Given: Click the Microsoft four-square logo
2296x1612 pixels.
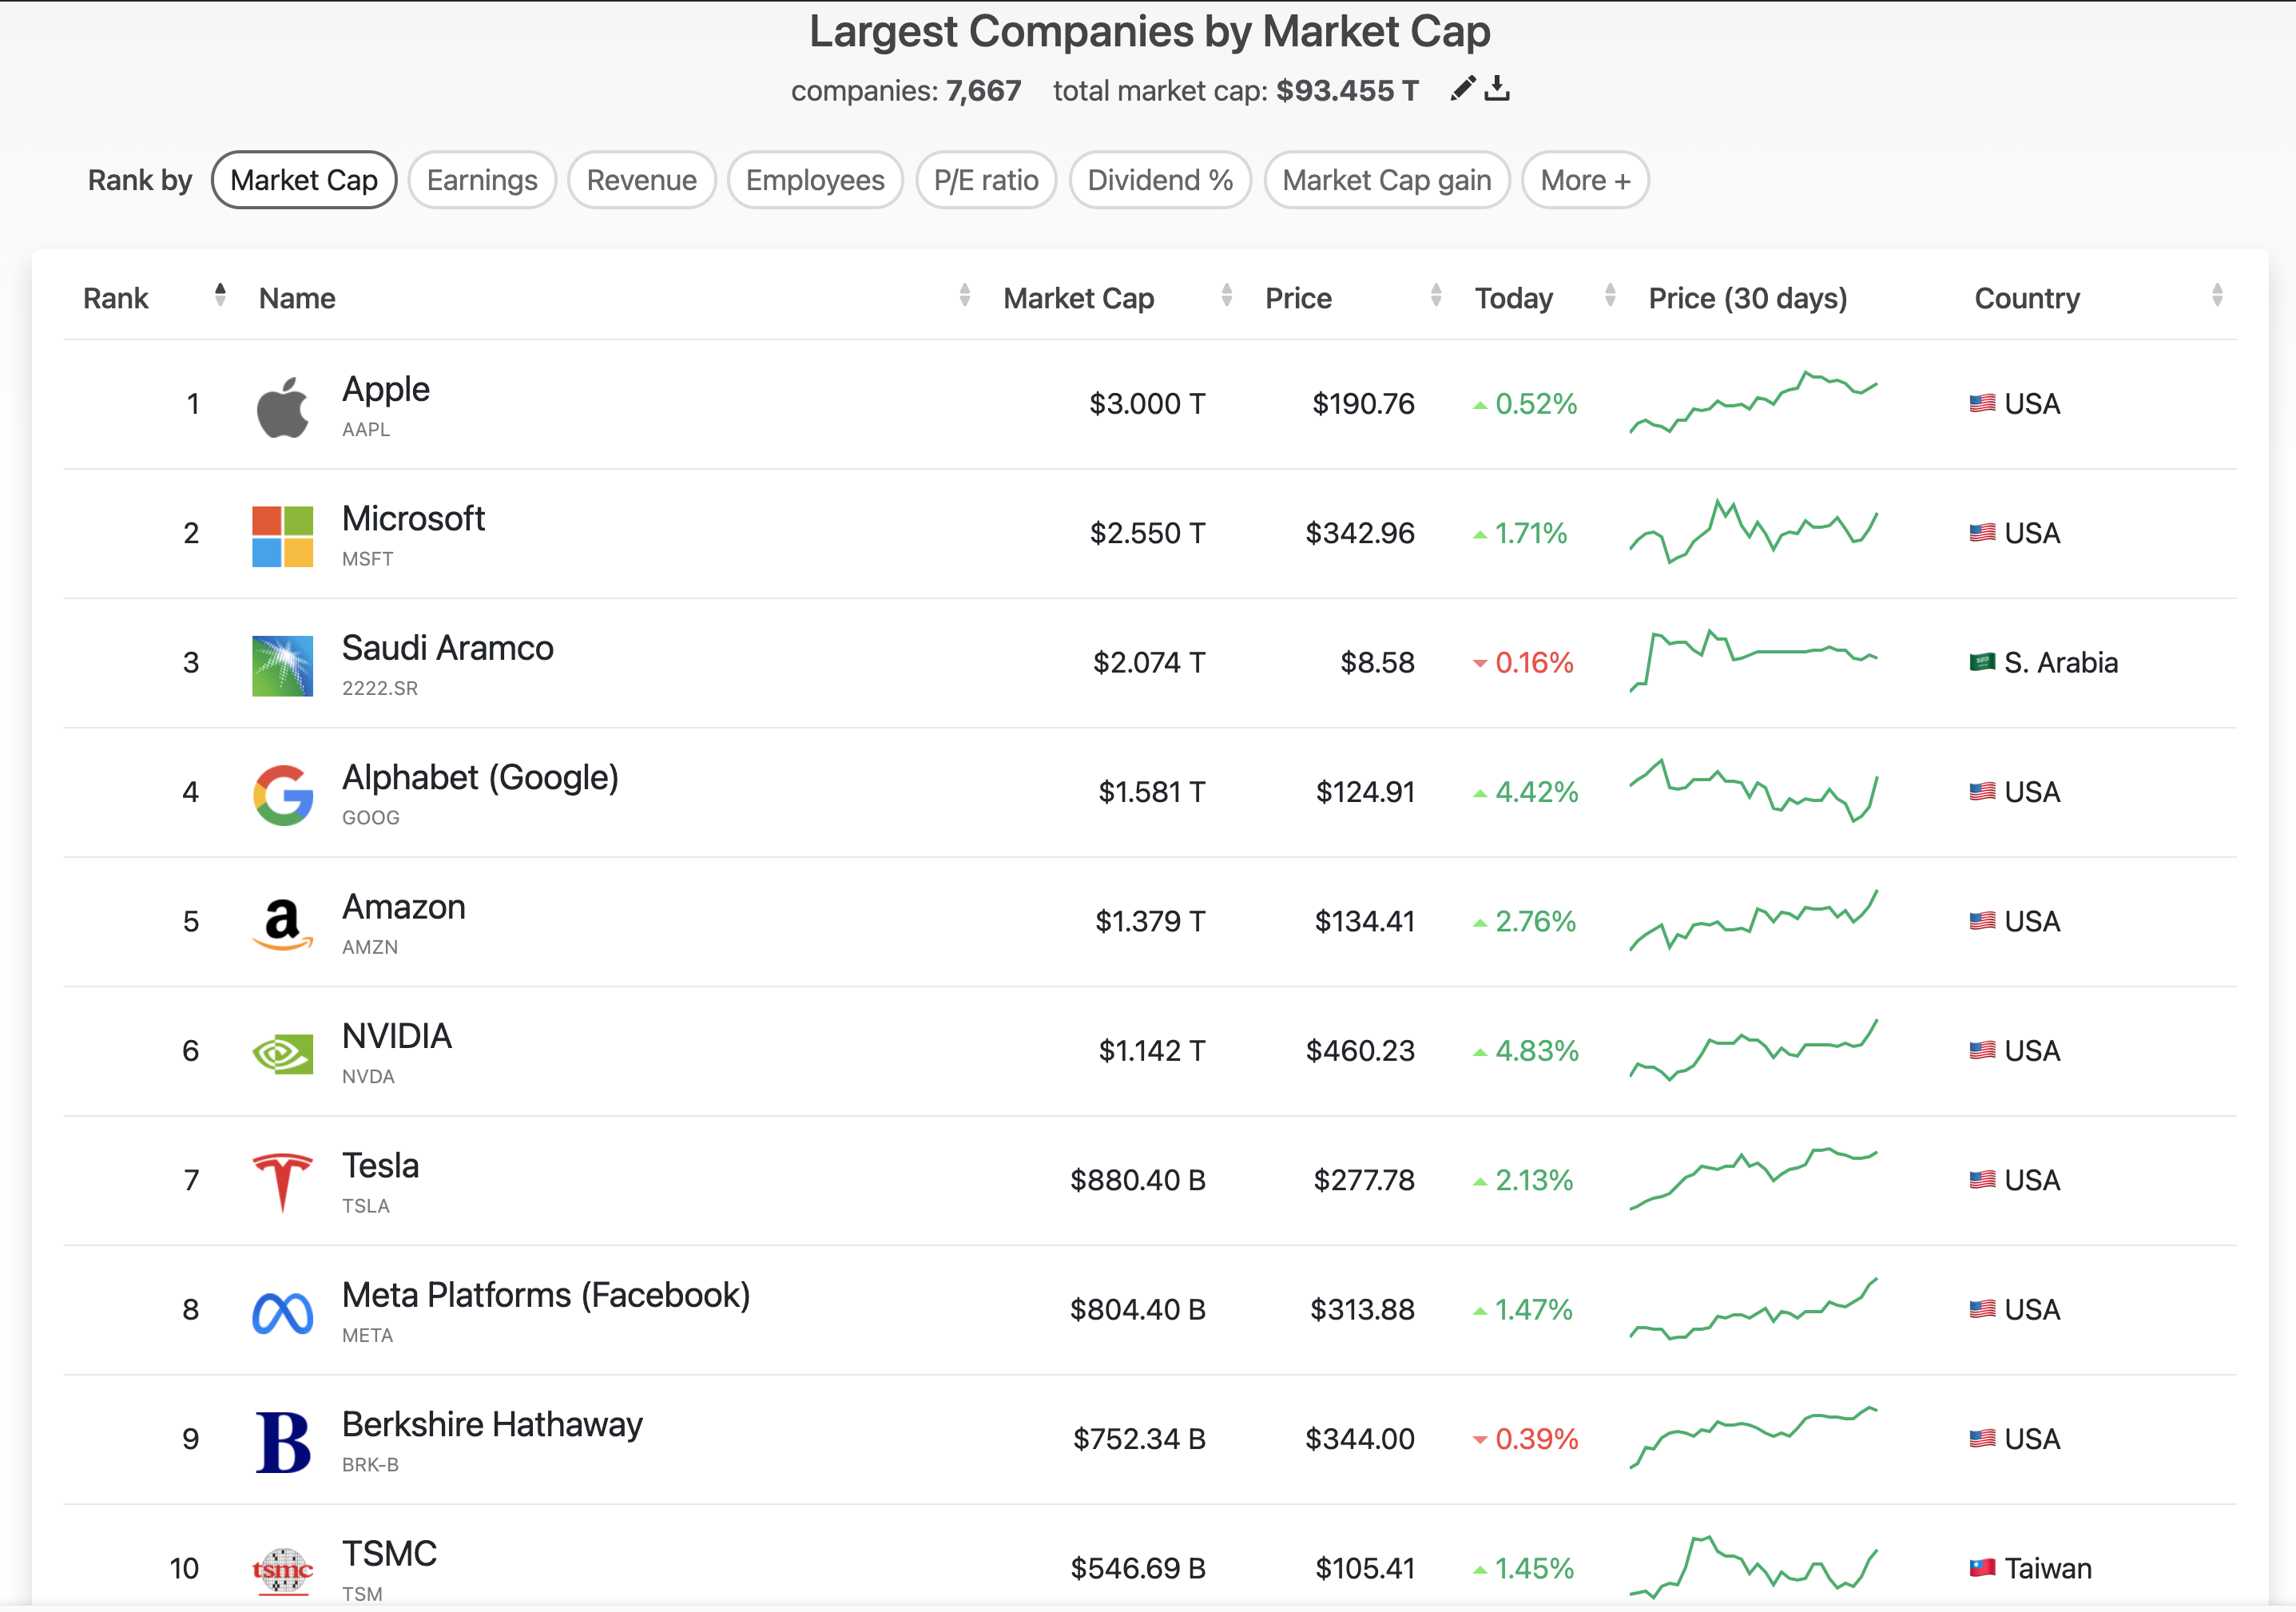Looking at the screenshot, I should pyautogui.click(x=282, y=536).
